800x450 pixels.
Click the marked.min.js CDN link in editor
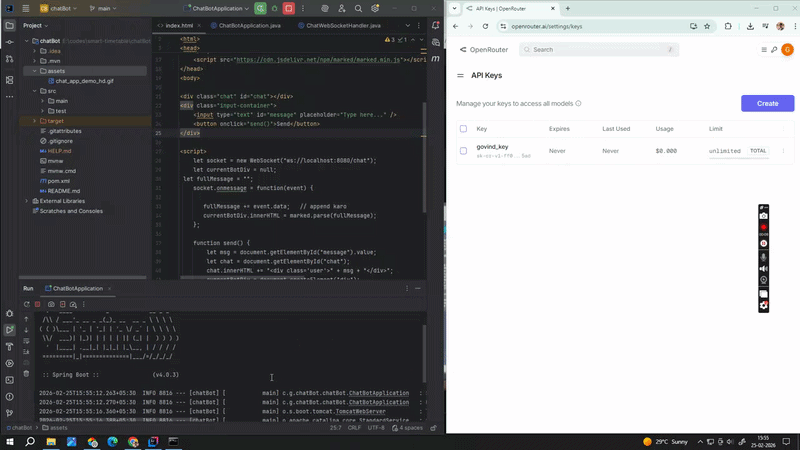(x=318, y=60)
